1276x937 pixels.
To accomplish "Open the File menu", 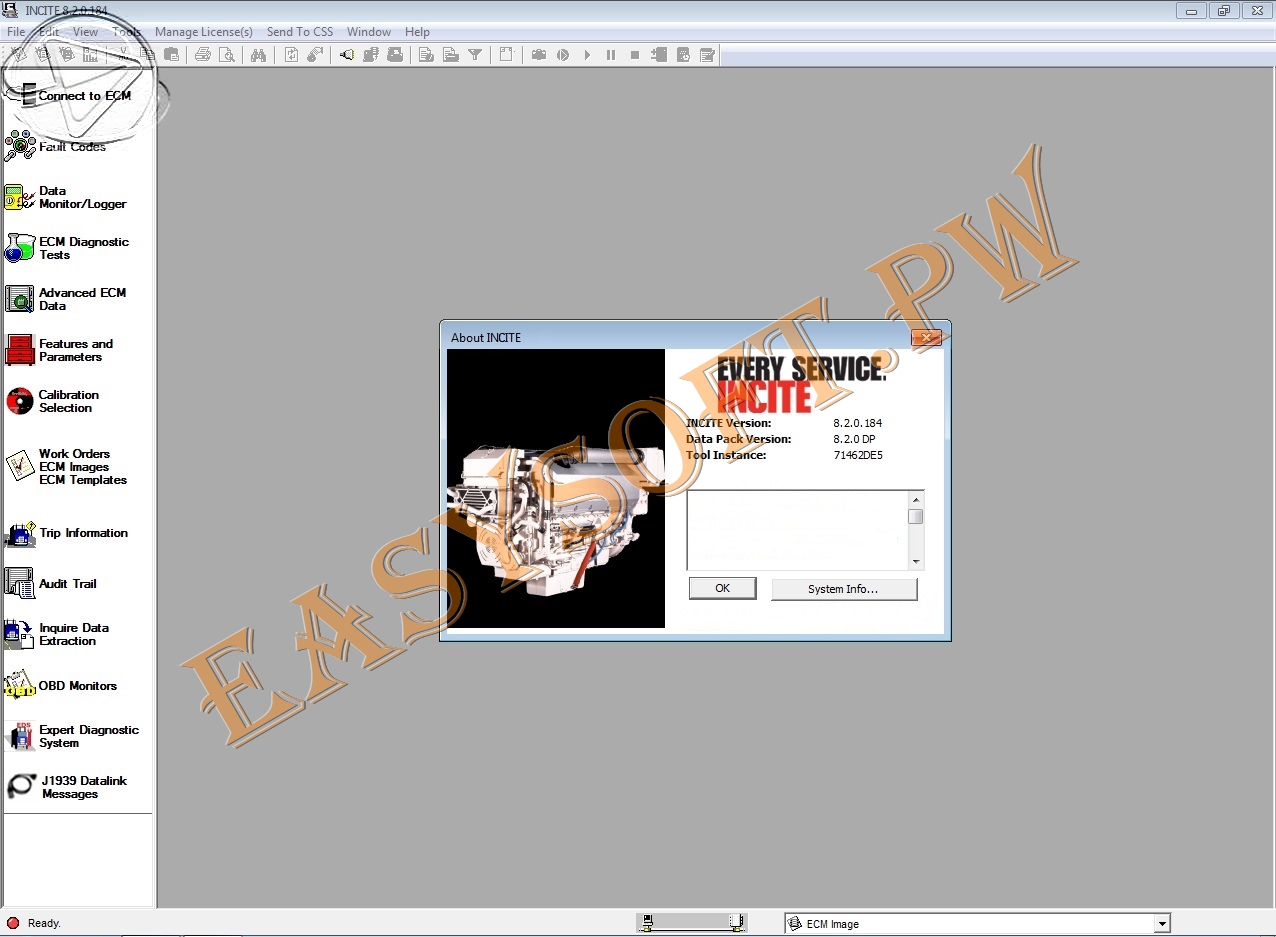I will (x=16, y=32).
